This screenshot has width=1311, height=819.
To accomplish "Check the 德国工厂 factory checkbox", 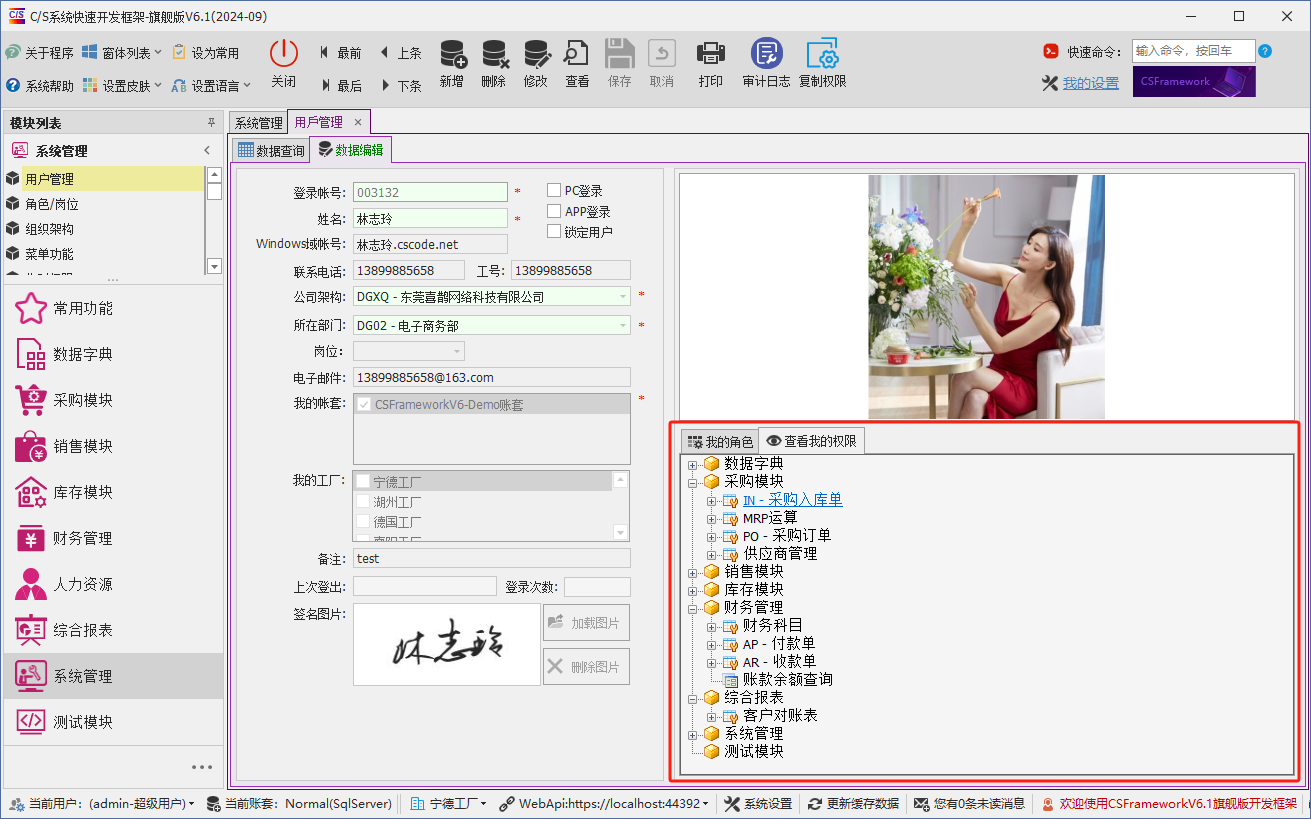I will (x=363, y=522).
